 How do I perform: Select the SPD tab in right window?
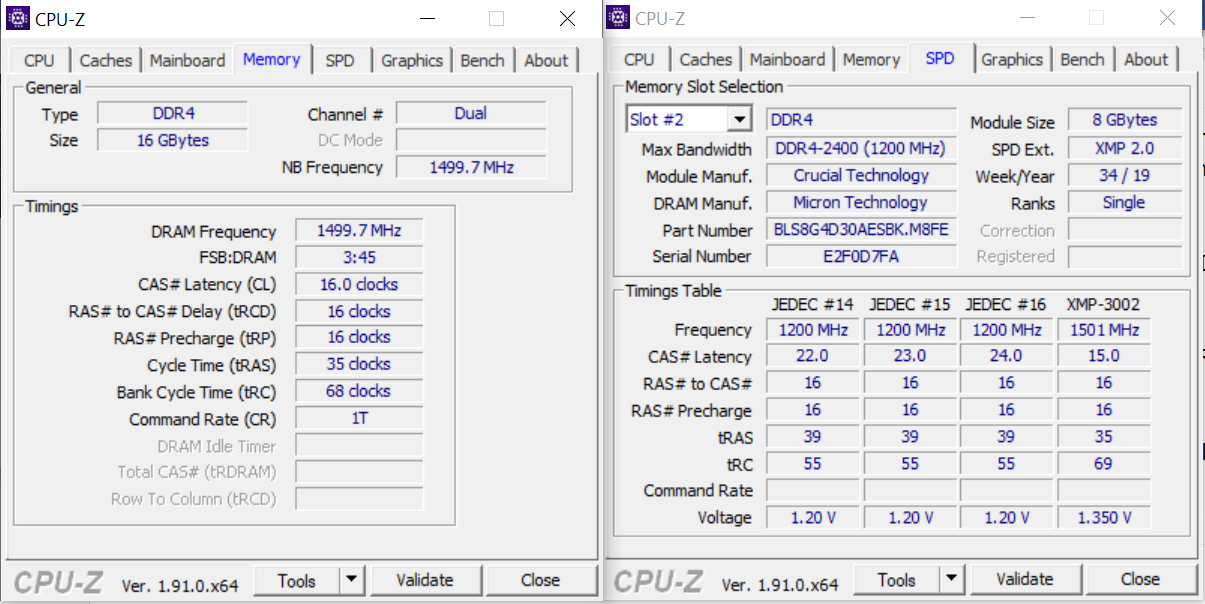coord(940,58)
